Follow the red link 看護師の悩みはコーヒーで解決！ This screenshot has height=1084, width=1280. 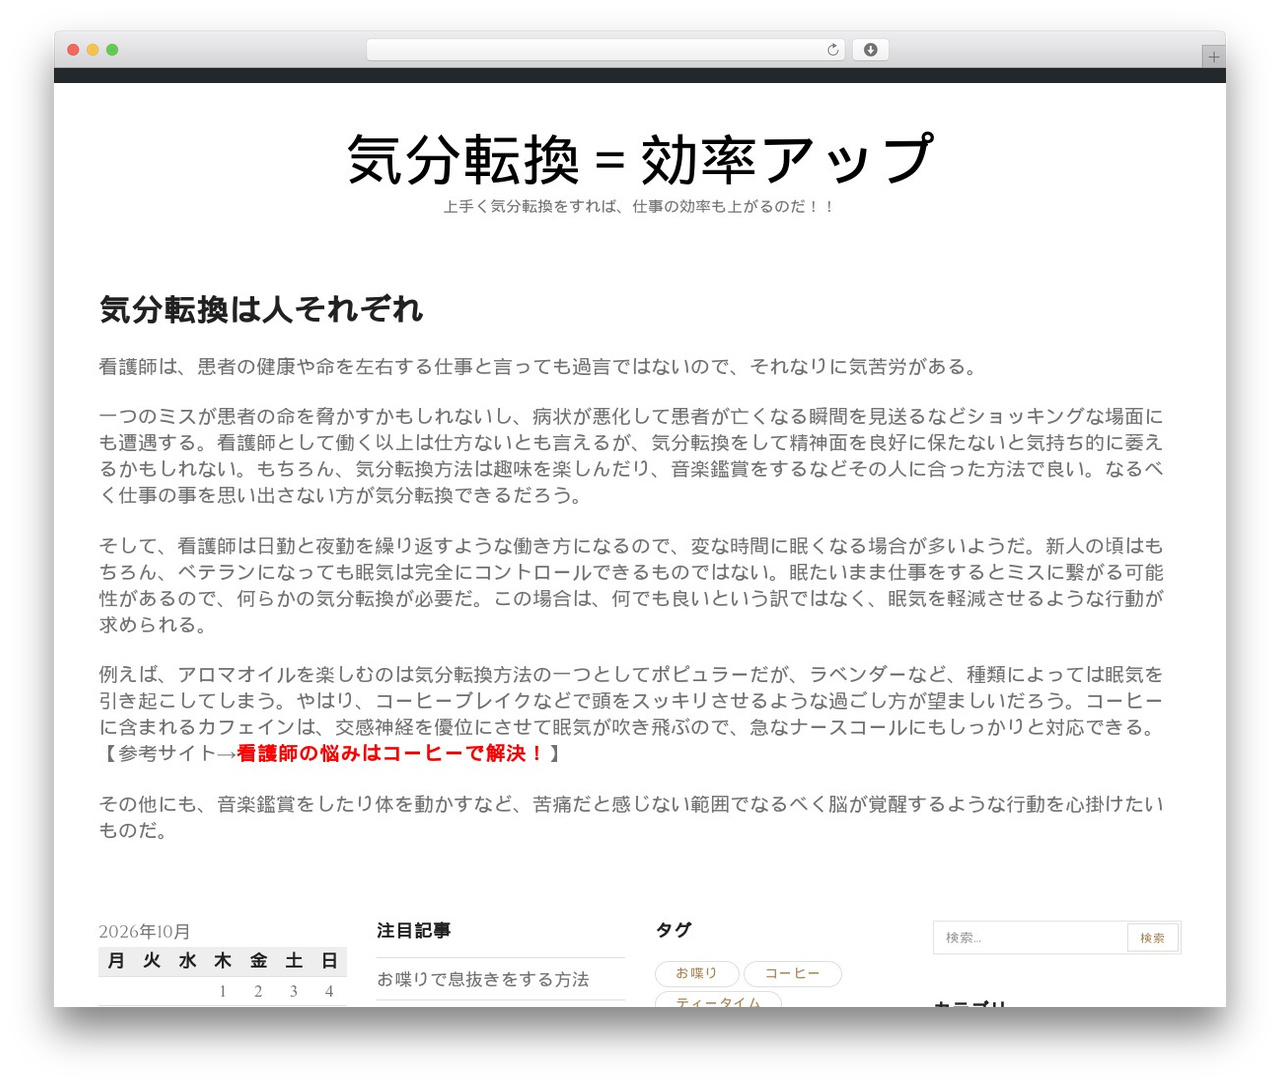(391, 753)
